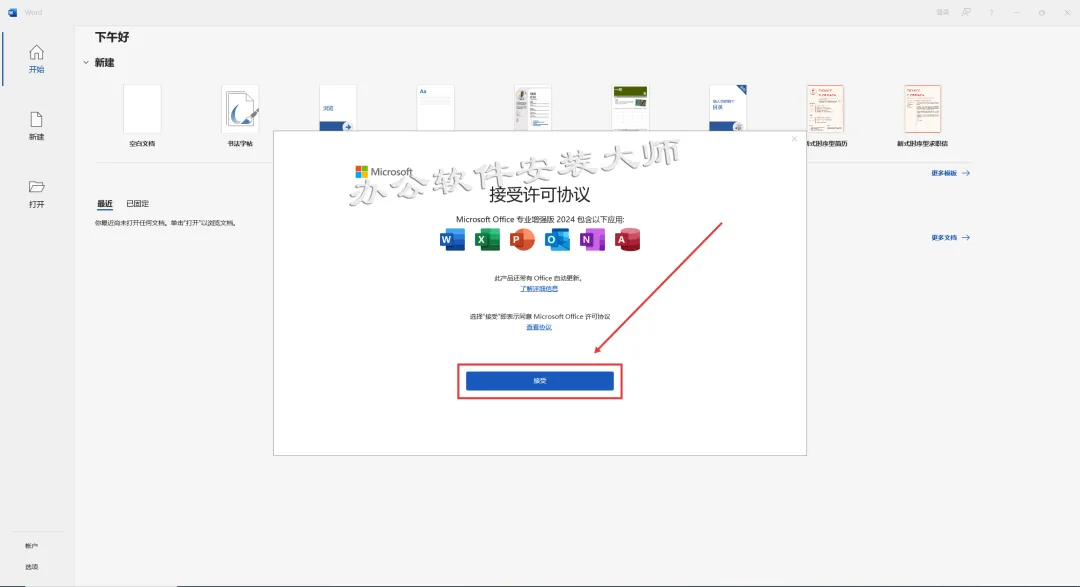Click the 登录 sign-in button
Screen dimensions: 1080x587
tap(942, 12)
